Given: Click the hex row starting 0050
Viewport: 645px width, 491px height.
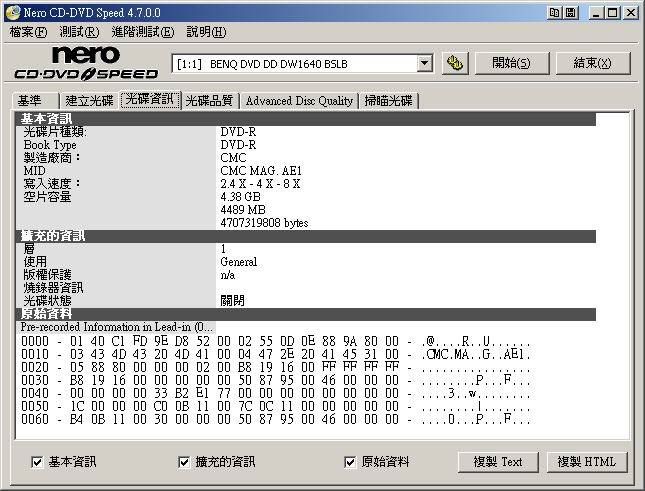Looking at the screenshot, I should (276, 406).
